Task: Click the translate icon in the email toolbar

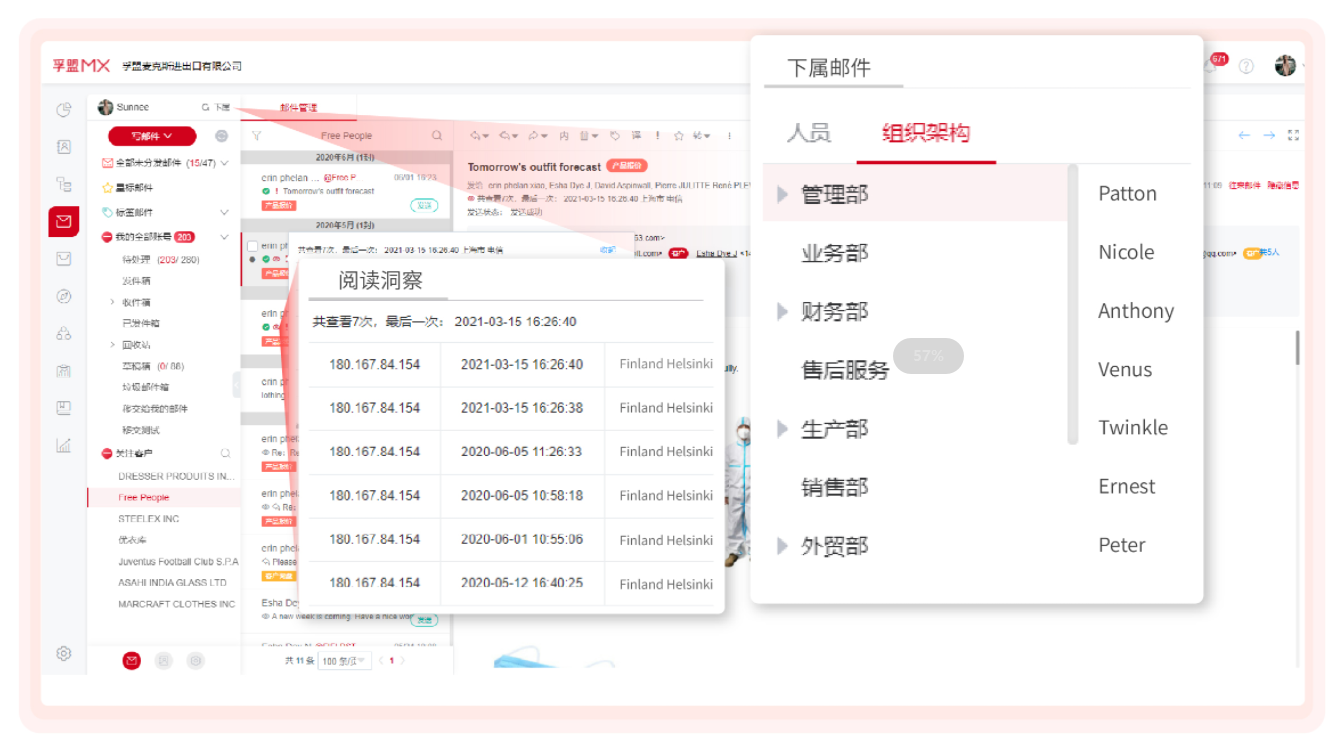Action: tap(637, 135)
